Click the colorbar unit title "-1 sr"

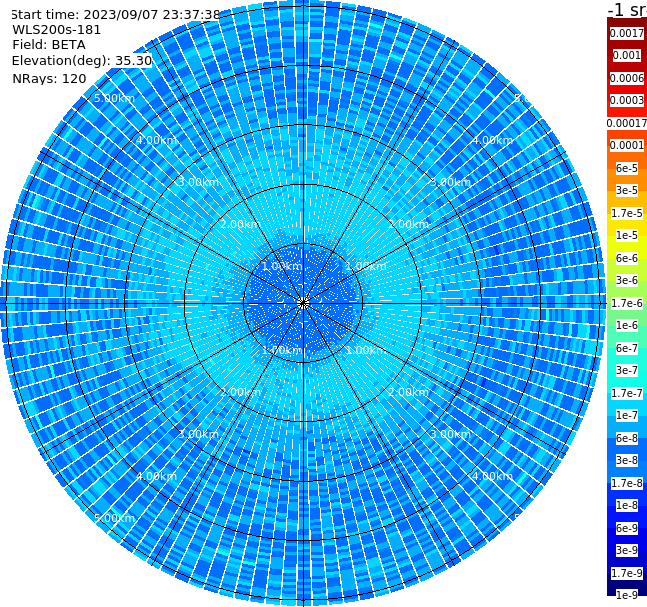coord(627,10)
